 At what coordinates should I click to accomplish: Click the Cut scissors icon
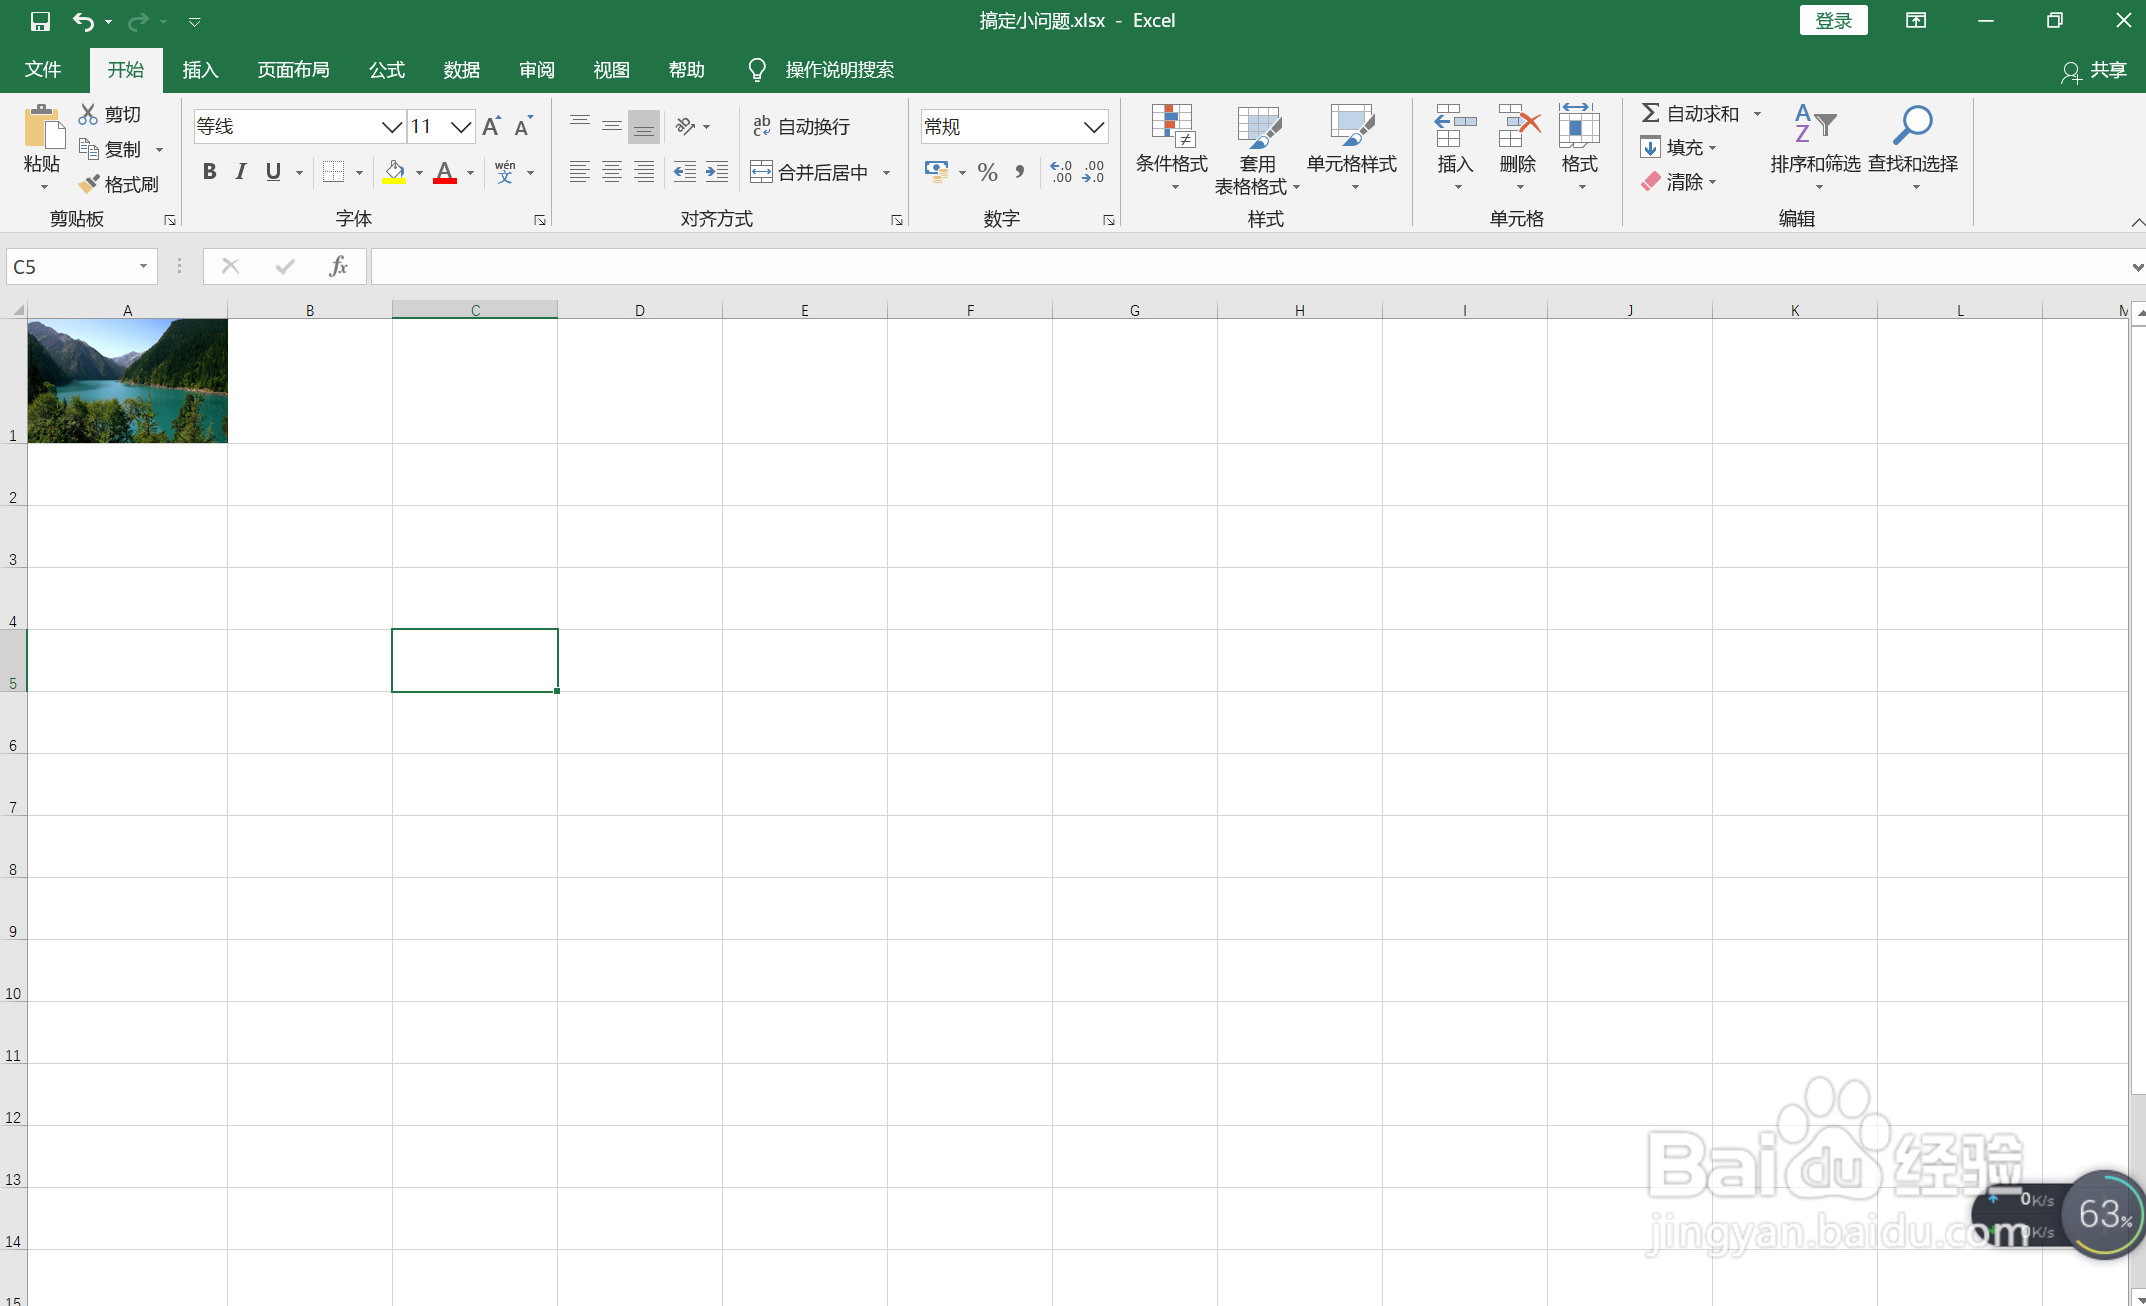(x=89, y=114)
